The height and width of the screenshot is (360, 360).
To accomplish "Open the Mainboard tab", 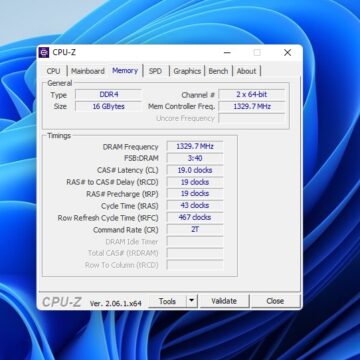I will 88,71.
